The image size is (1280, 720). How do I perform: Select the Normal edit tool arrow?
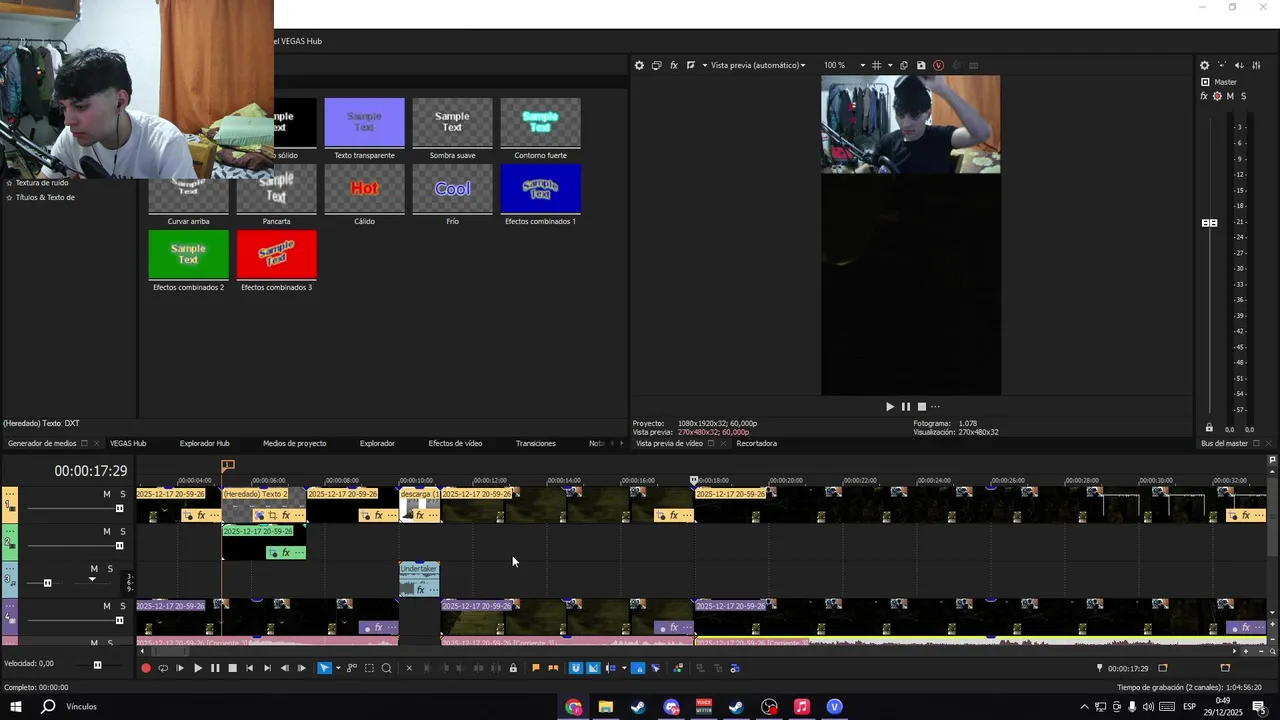click(324, 668)
